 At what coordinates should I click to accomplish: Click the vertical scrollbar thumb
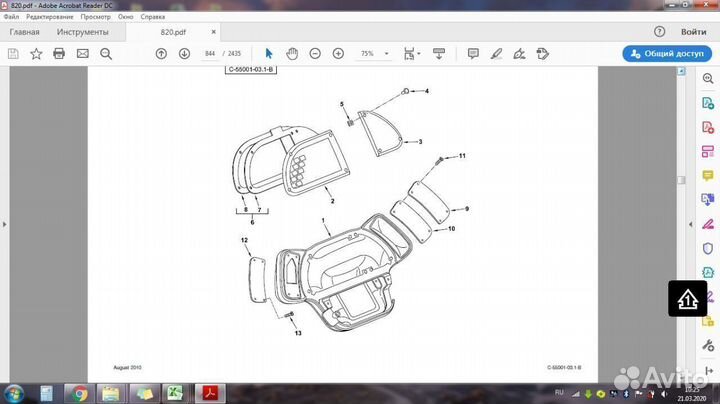tap(681, 180)
